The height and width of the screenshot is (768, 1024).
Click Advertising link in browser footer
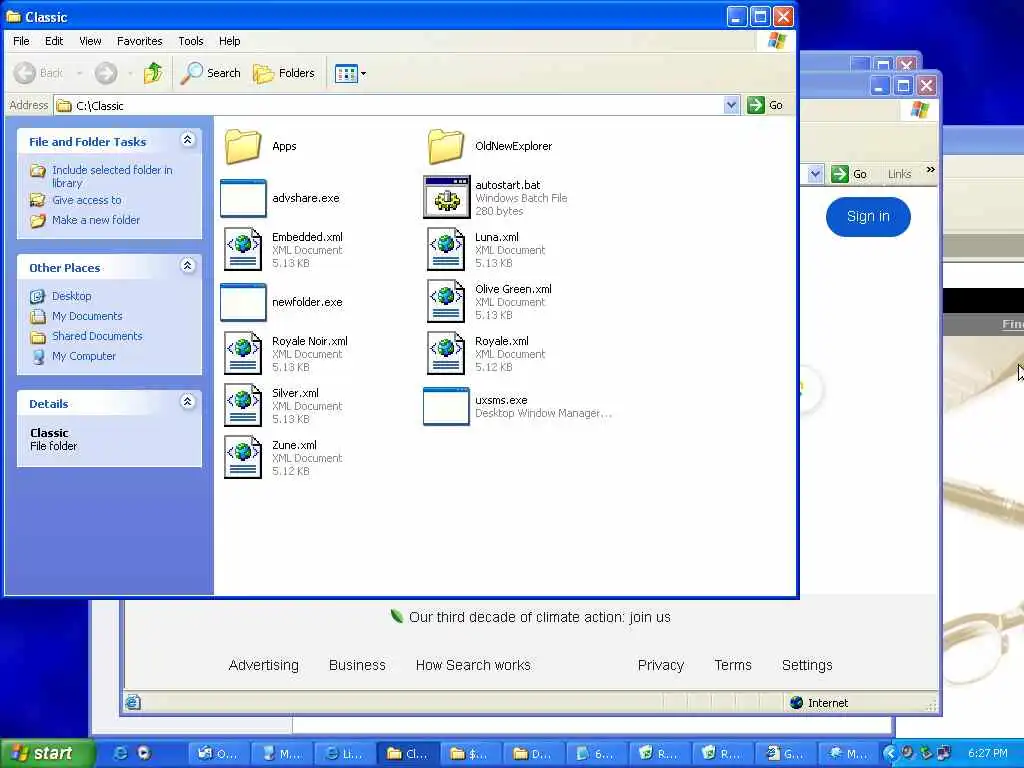point(263,665)
